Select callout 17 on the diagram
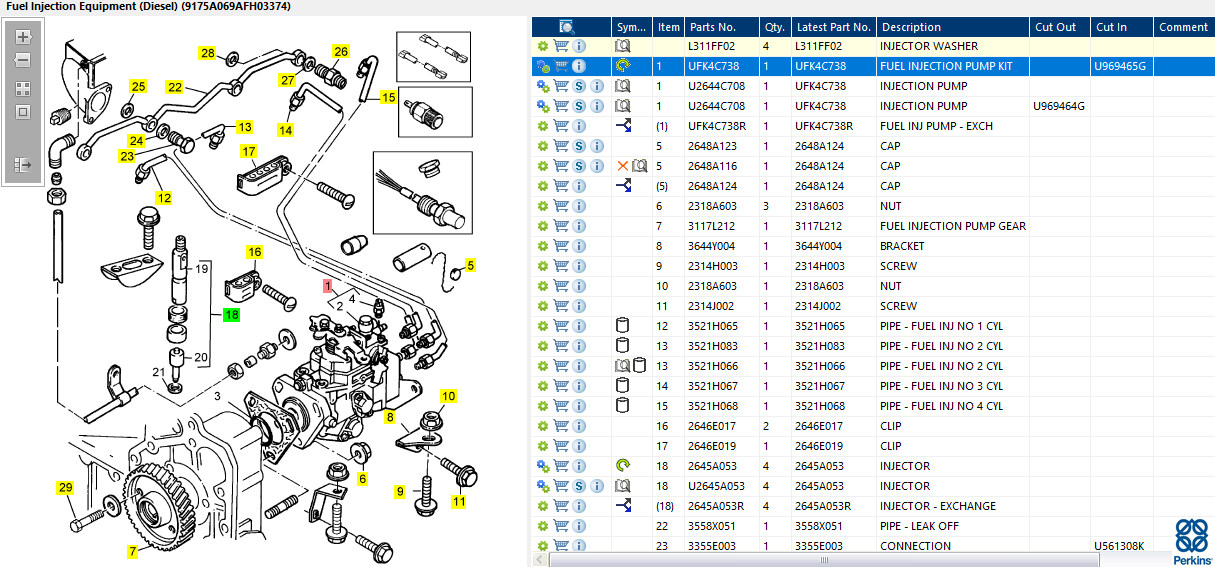The image size is (1215, 567). 249,151
